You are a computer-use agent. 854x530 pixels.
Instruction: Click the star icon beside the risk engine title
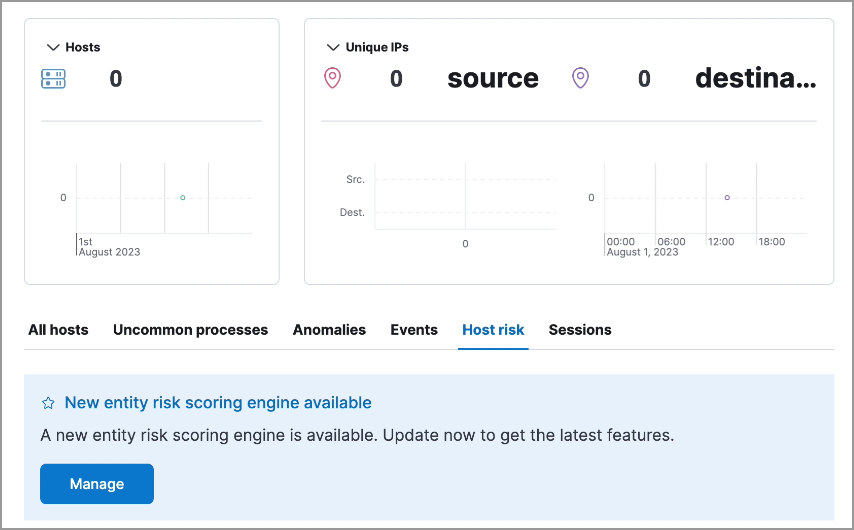tap(48, 403)
